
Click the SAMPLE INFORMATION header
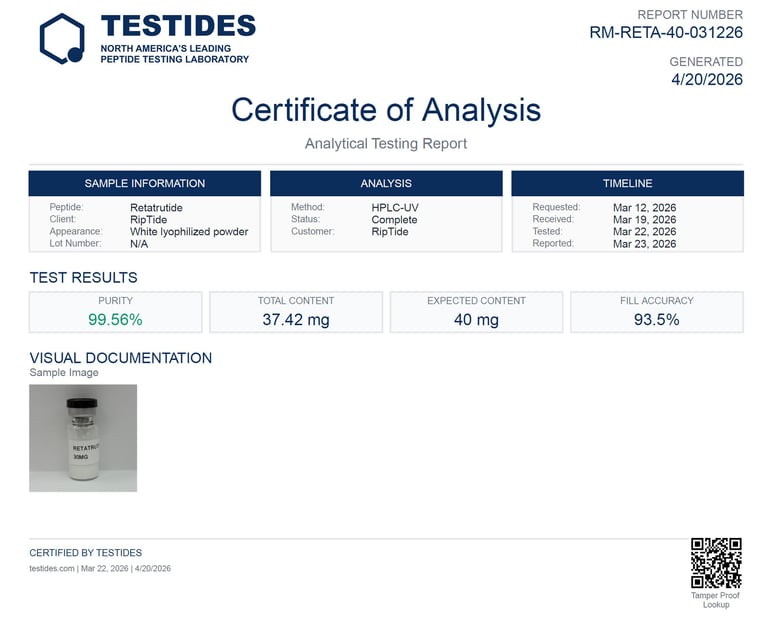point(144,183)
